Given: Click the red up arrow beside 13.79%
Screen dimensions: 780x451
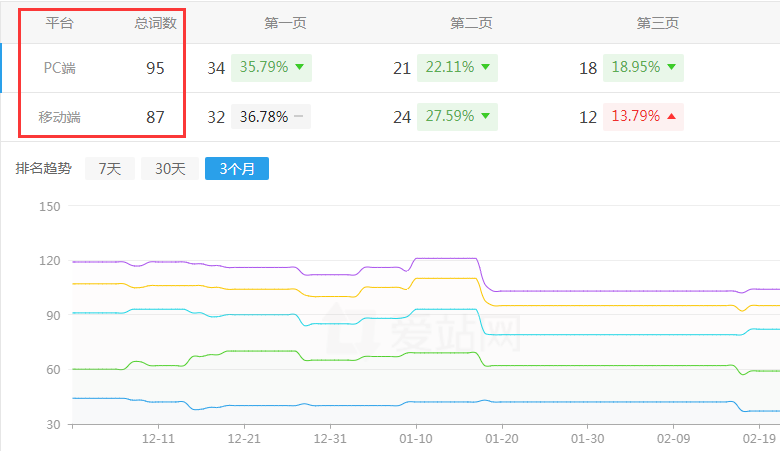Looking at the screenshot, I should click(x=671, y=117).
